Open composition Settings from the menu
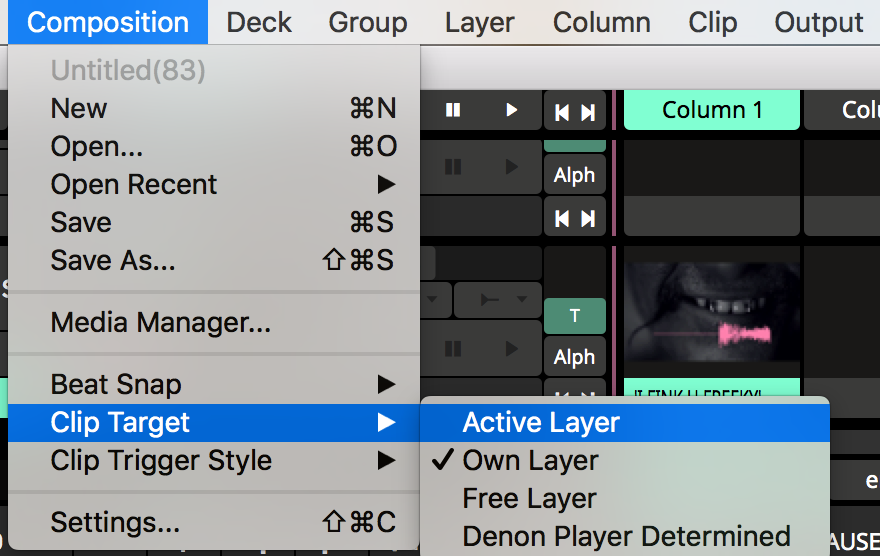880x556 pixels. point(115,522)
